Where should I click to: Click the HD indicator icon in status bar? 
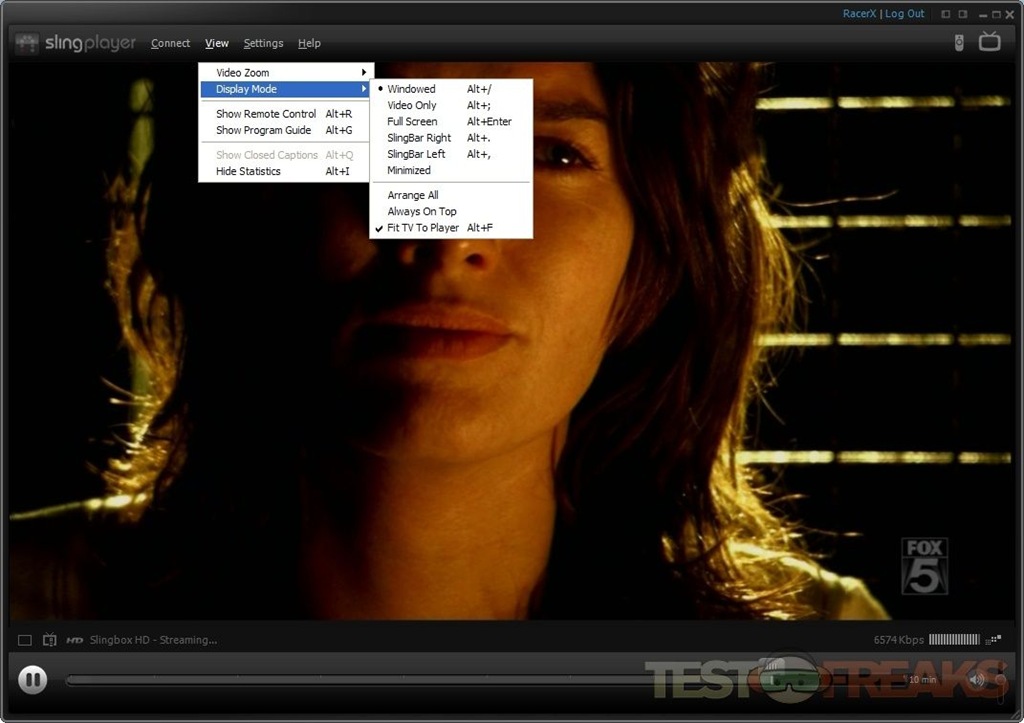pyautogui.click(x=75, y=640)
